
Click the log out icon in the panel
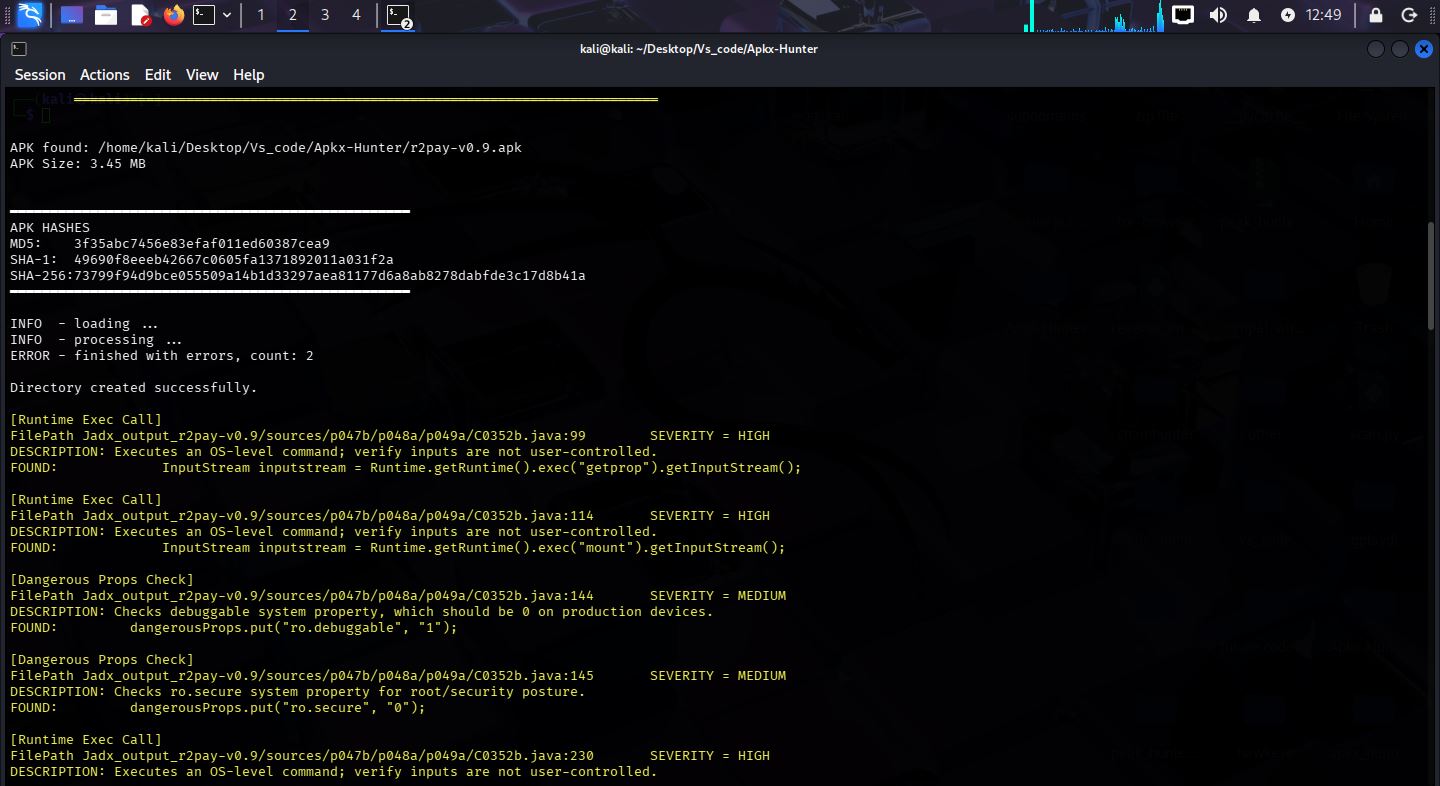1410,15
